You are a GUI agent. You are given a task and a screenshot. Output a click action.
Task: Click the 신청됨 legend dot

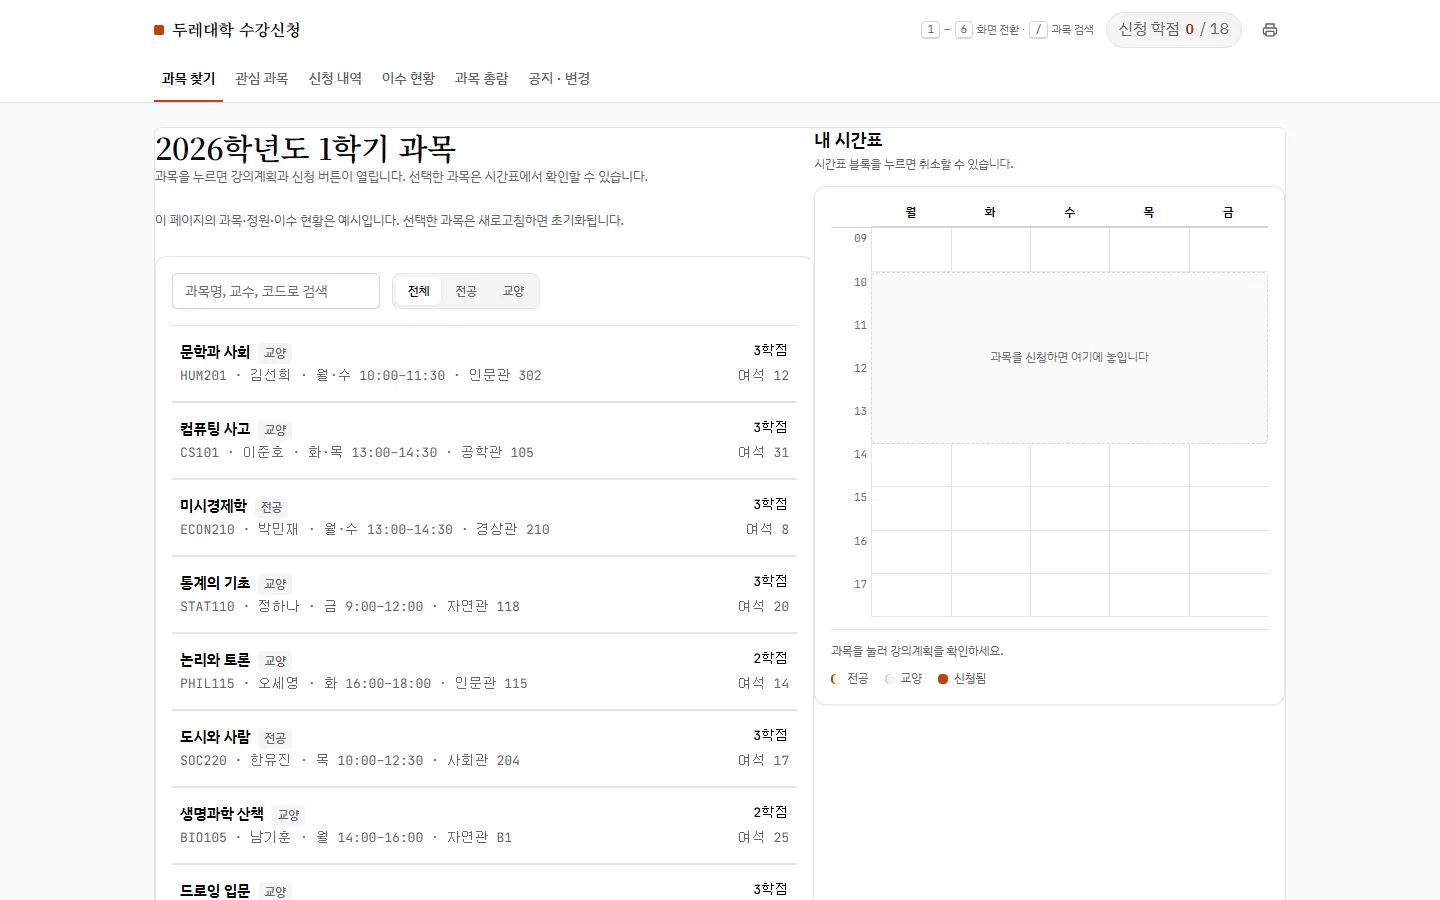click(943, 679)
